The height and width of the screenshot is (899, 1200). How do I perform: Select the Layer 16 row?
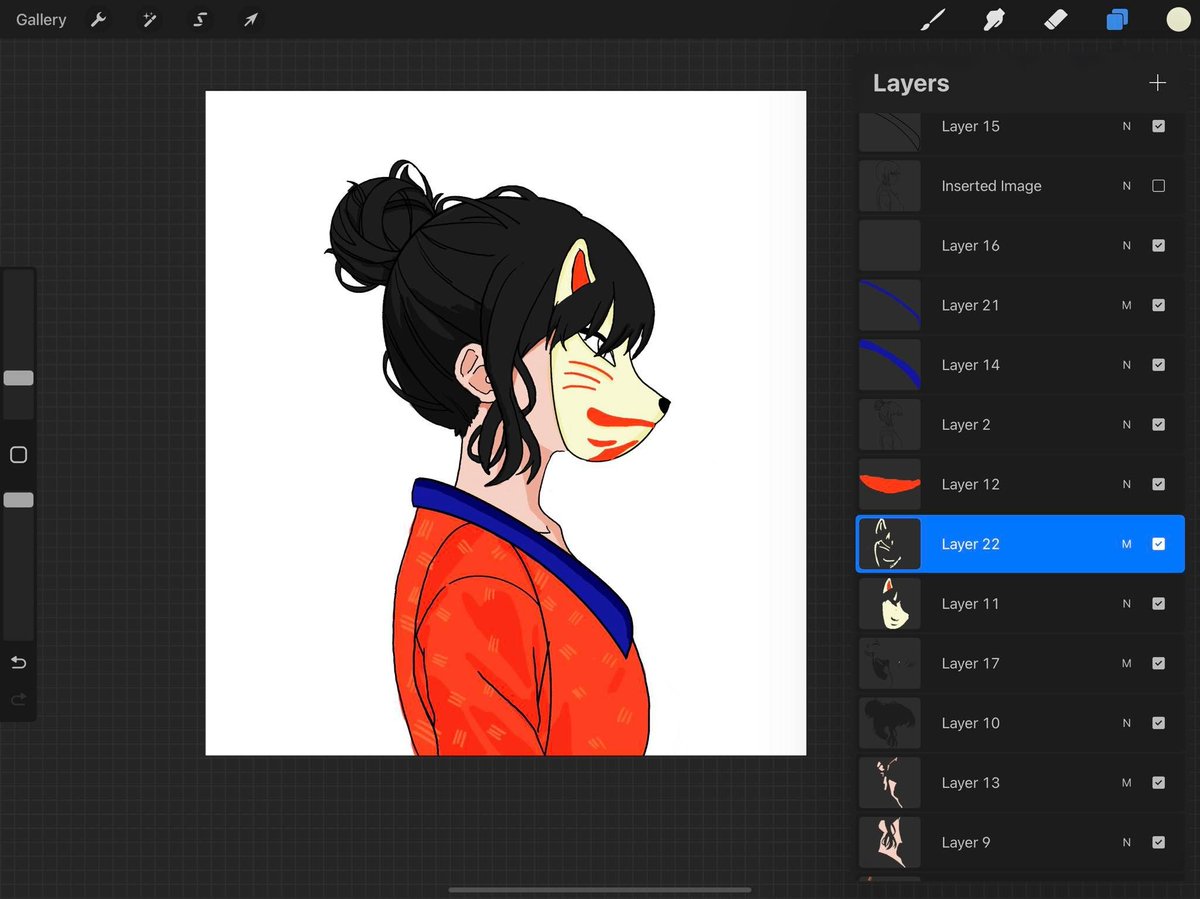tap(1020, 246)
